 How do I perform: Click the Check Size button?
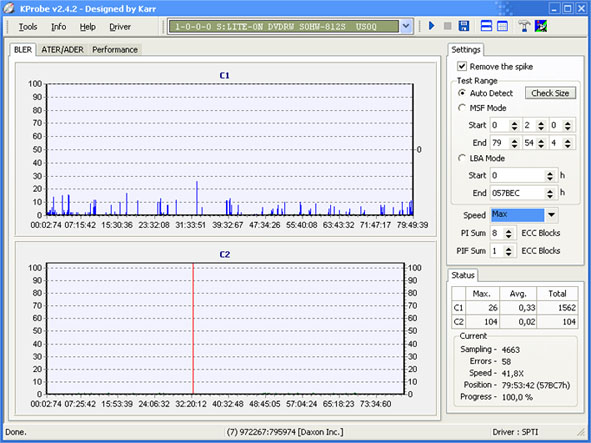pyautogui.click(x=550, y=93)
